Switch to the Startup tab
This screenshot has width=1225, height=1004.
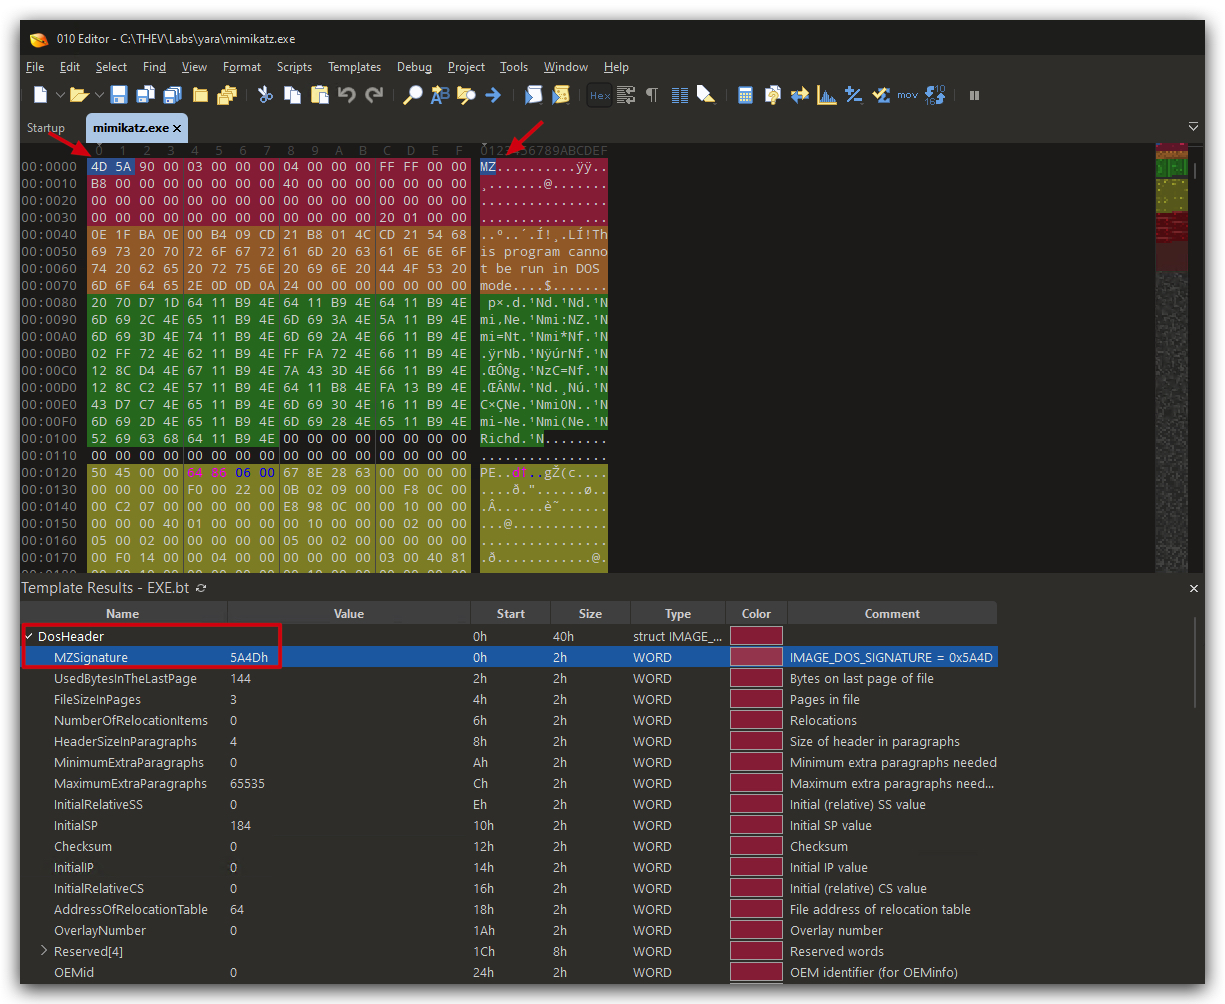tap(46, 128)
